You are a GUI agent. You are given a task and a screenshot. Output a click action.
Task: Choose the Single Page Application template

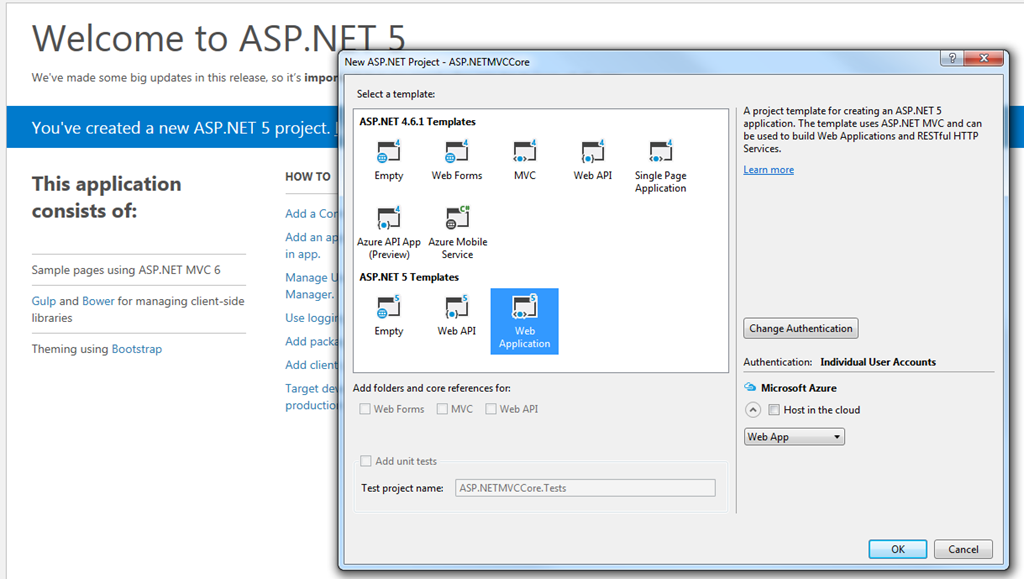[x=660, y=166]
